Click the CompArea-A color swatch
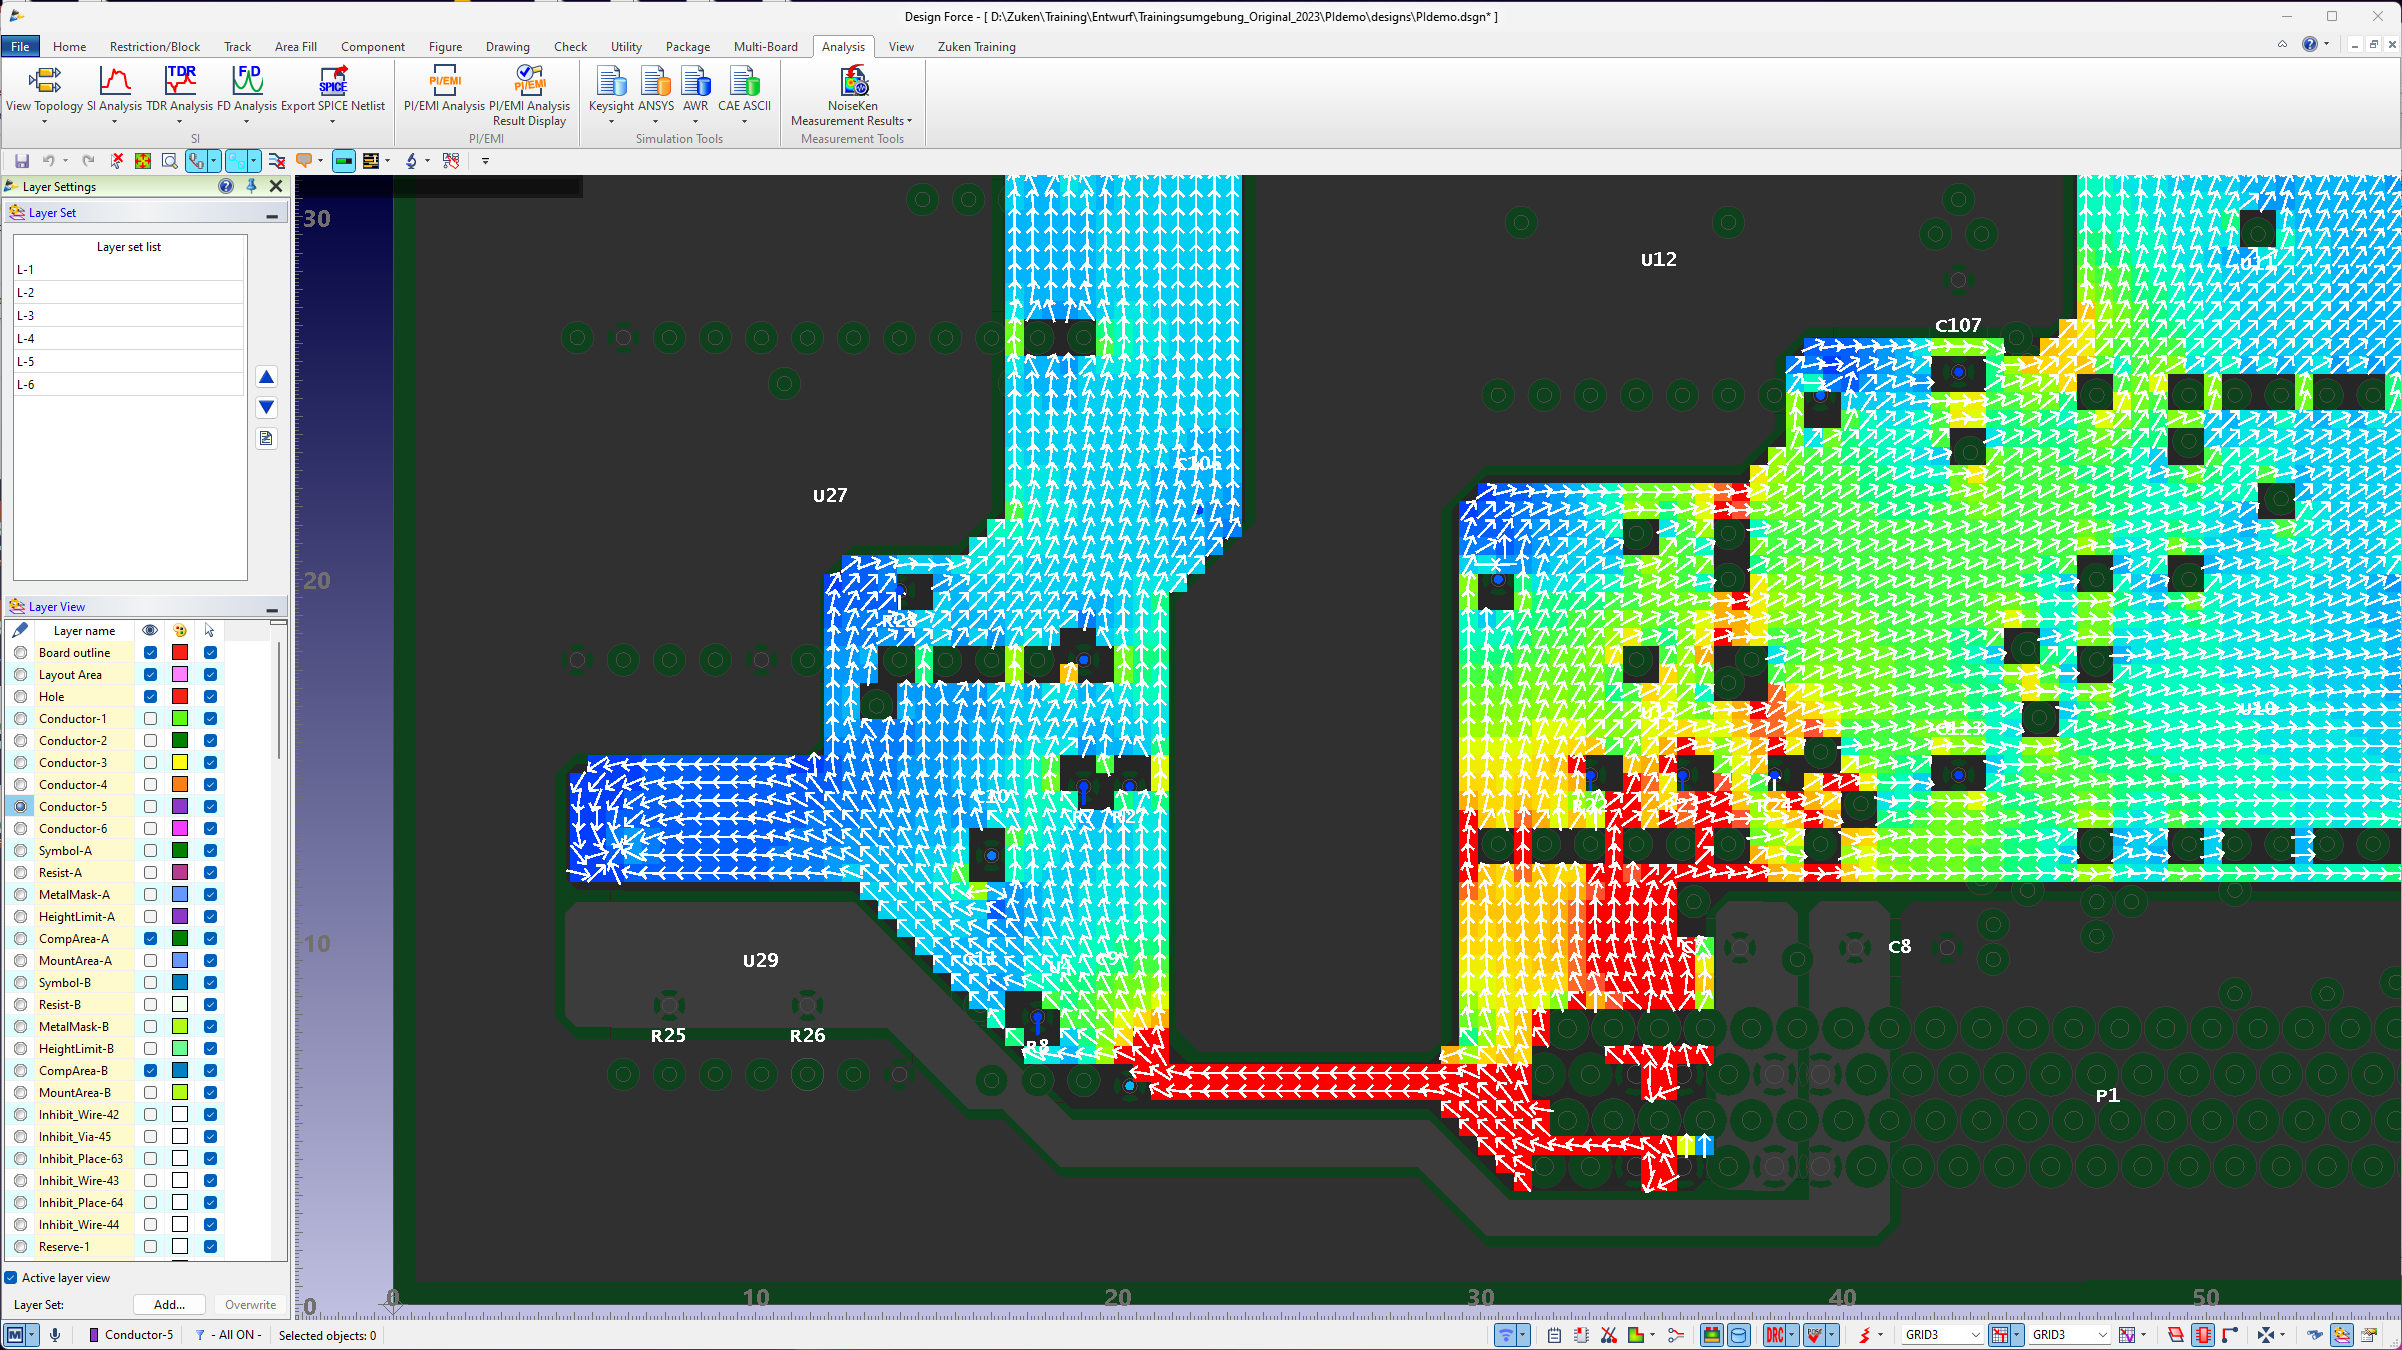 click(178, 937)
